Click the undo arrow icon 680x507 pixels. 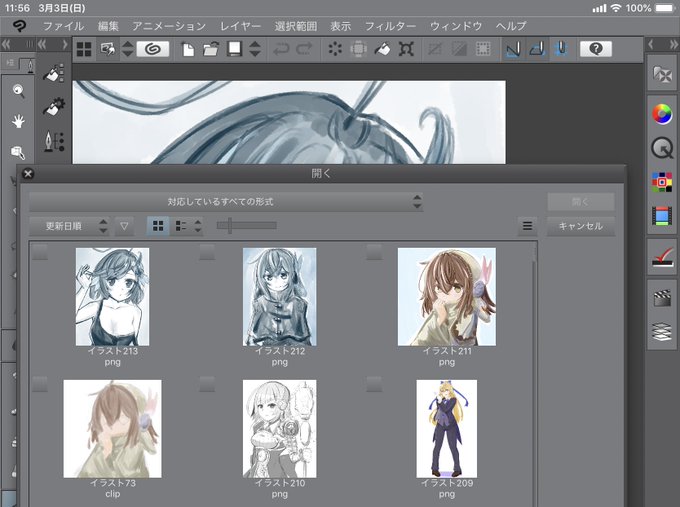coord(281,49)
